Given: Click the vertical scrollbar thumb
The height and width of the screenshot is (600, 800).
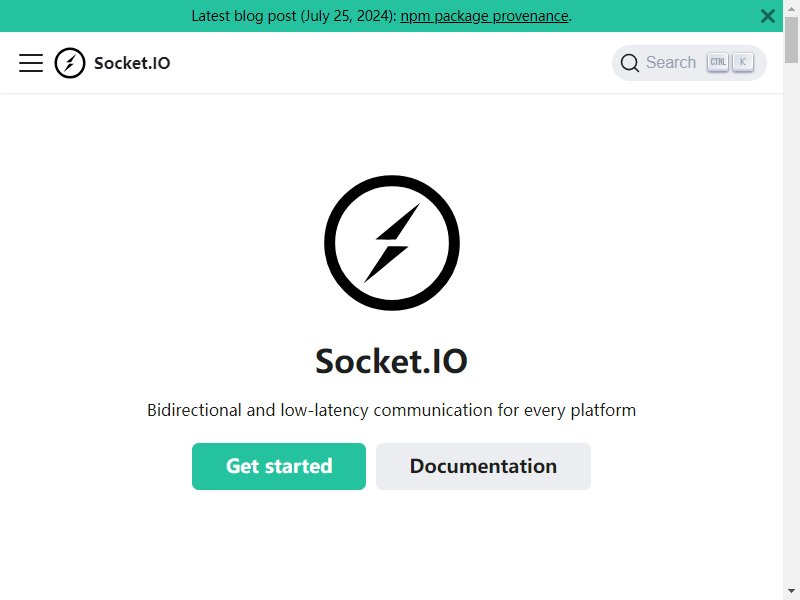Looking at the screenshot, I should (791, 40).
